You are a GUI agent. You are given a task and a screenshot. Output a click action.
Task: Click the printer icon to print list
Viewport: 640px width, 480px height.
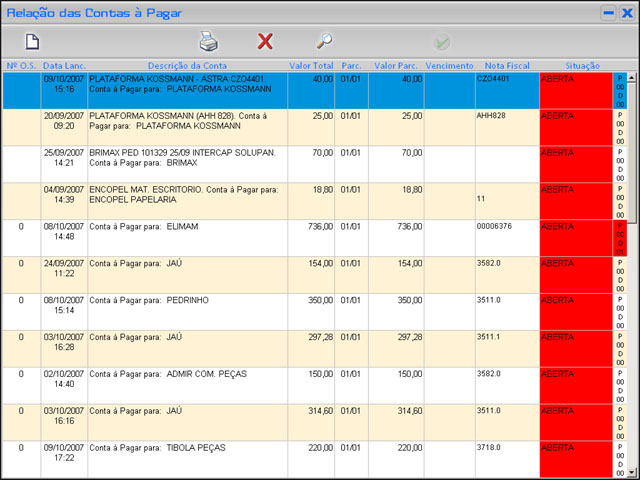(208, 41)
